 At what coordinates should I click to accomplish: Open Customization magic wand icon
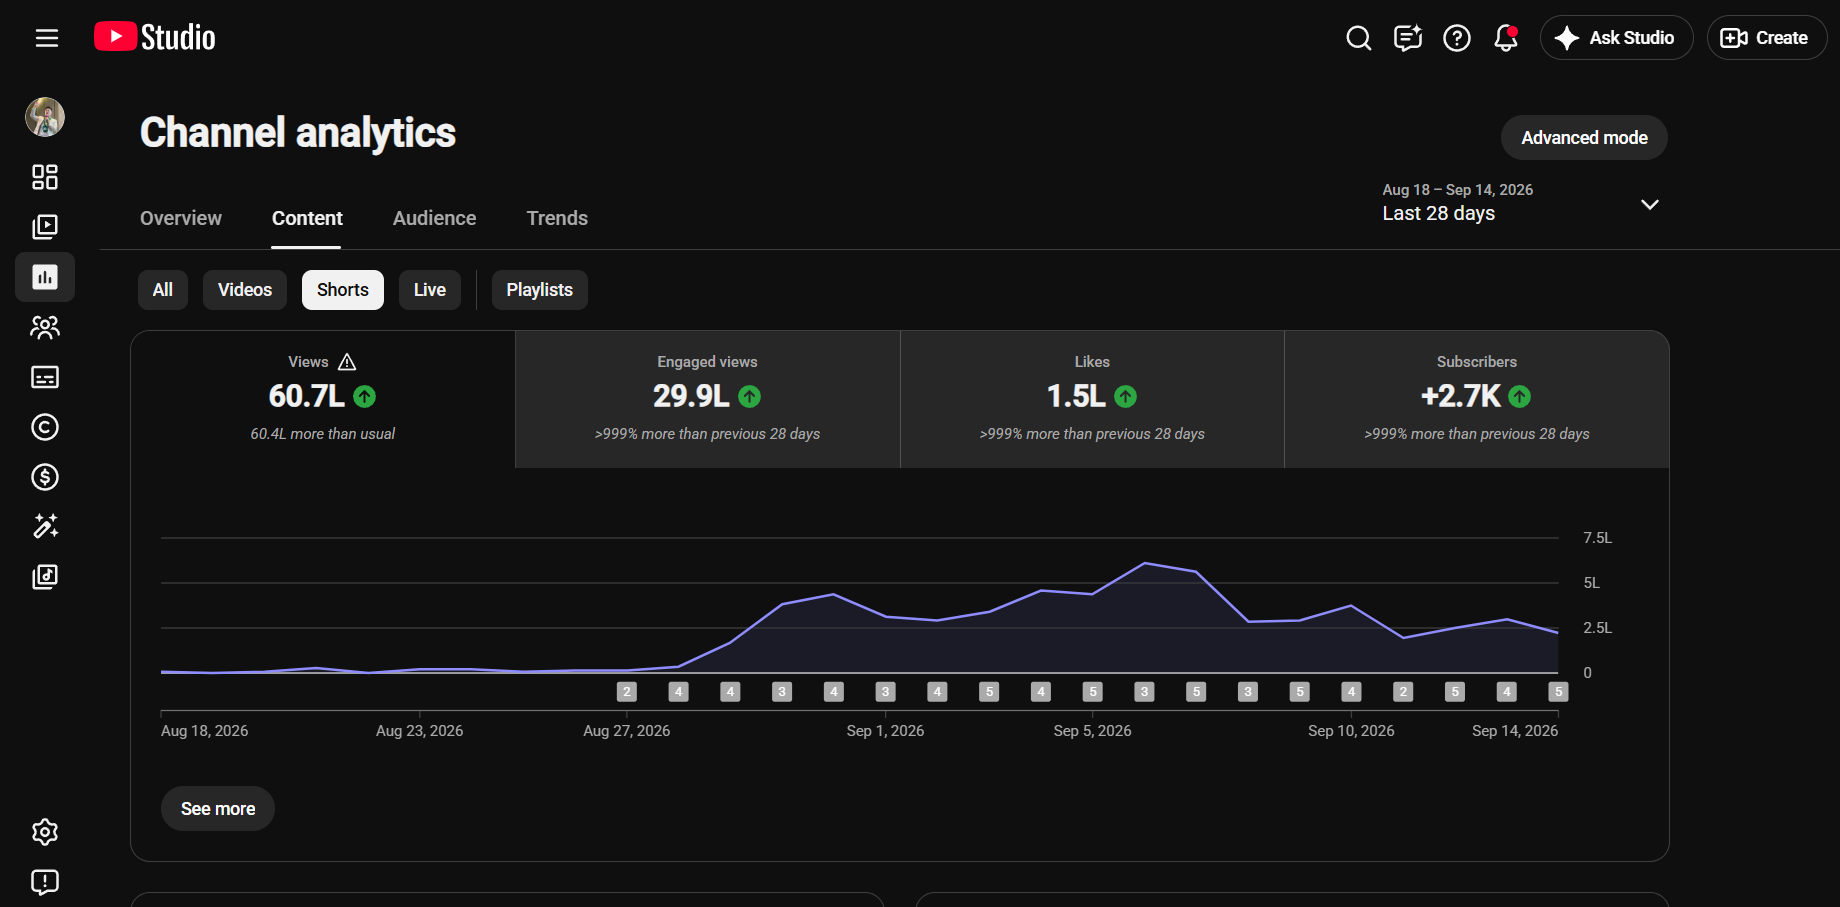(45, 527)
